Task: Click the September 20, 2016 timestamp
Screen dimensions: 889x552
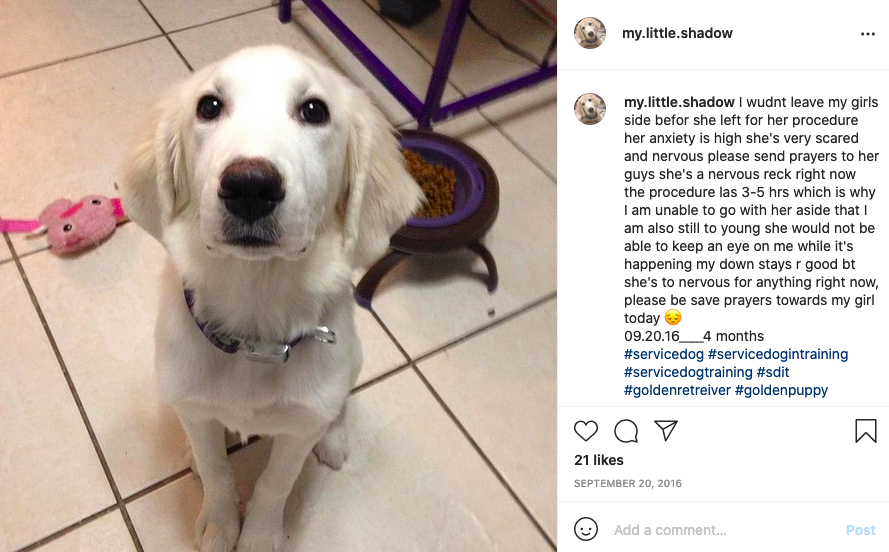Action: point(628,483)
